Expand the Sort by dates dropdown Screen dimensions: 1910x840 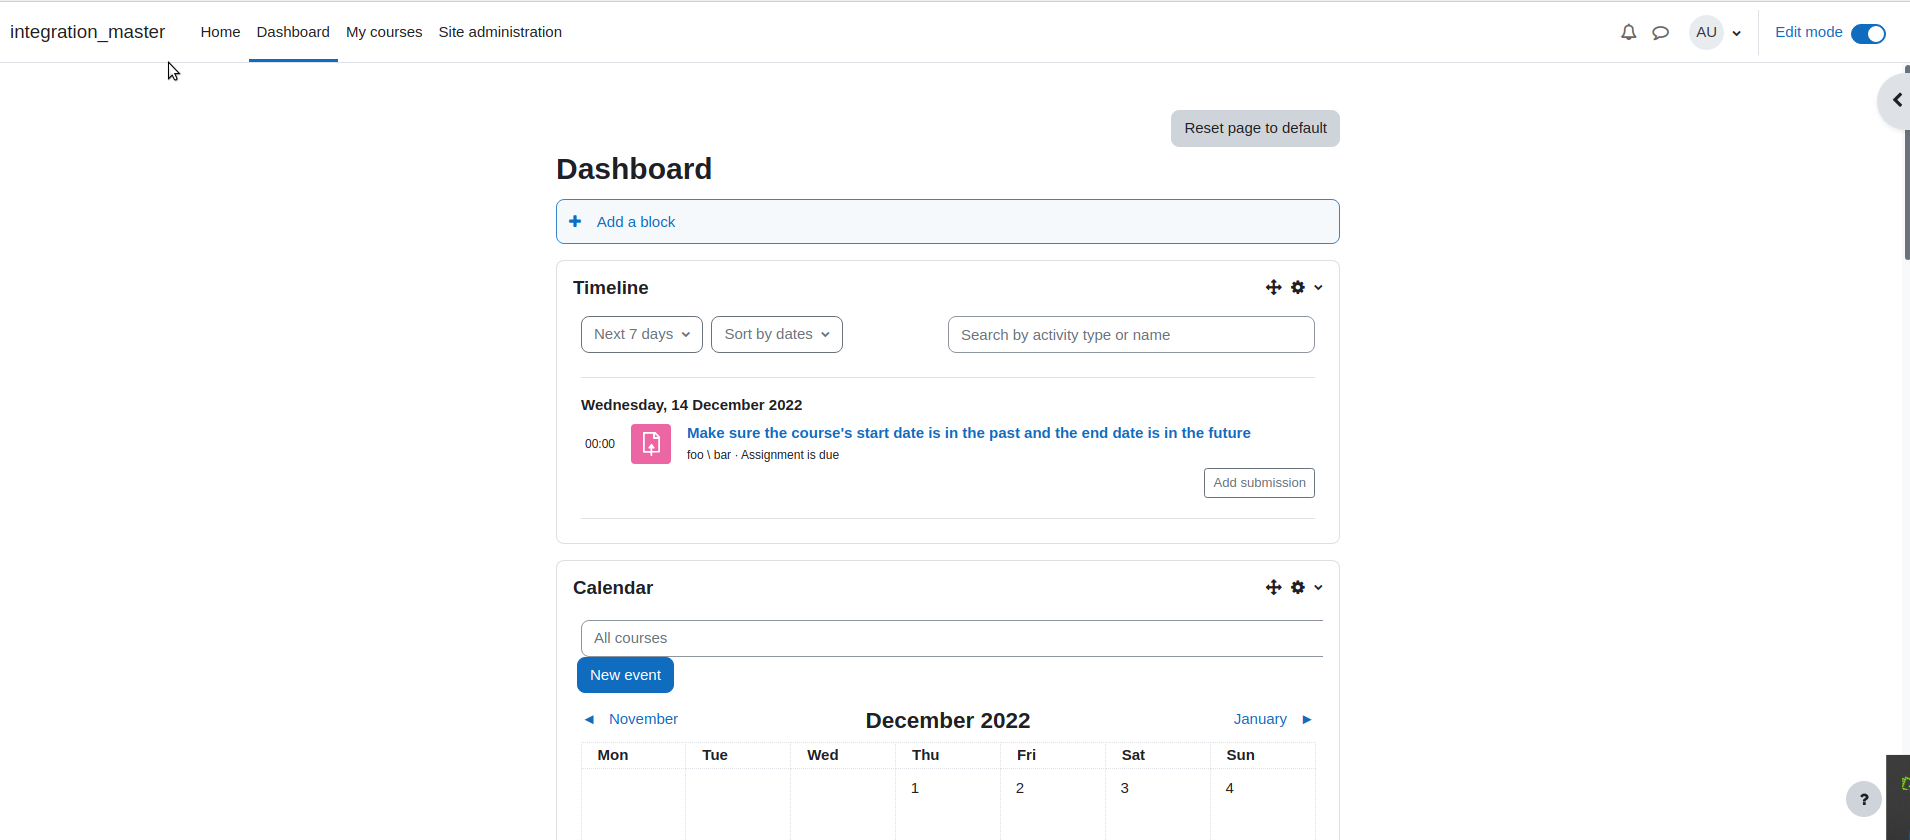(x=777, y=334)
